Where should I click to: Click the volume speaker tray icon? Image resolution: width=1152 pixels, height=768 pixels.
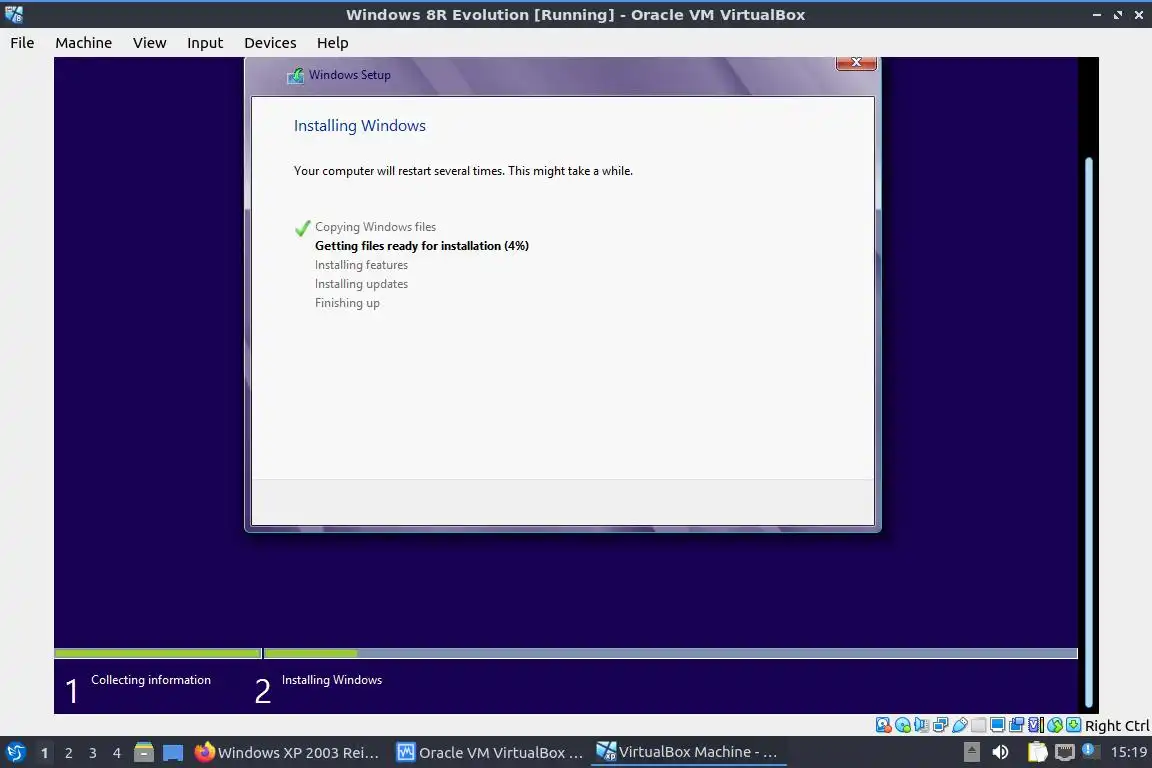tap(1000, 752)
